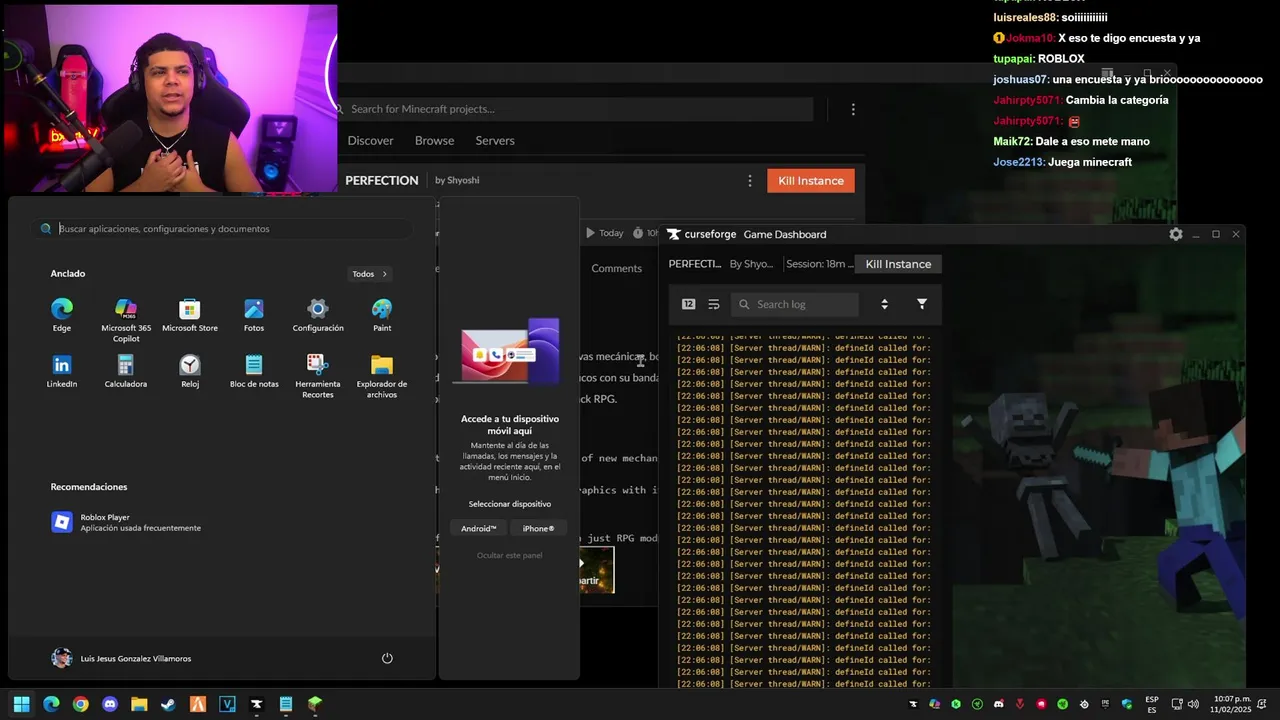Open the log filter funnel
This screenshot has width=1280, height=720.
[922, 304]
